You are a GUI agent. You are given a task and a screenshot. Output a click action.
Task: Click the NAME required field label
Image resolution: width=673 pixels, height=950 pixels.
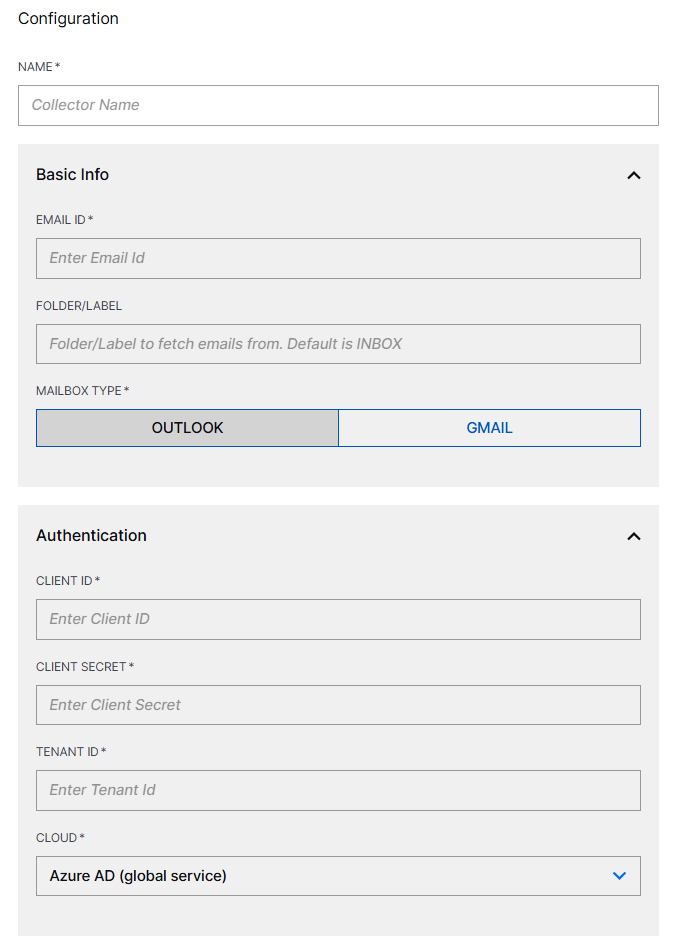pyautogui.click(x=39, y=67)
